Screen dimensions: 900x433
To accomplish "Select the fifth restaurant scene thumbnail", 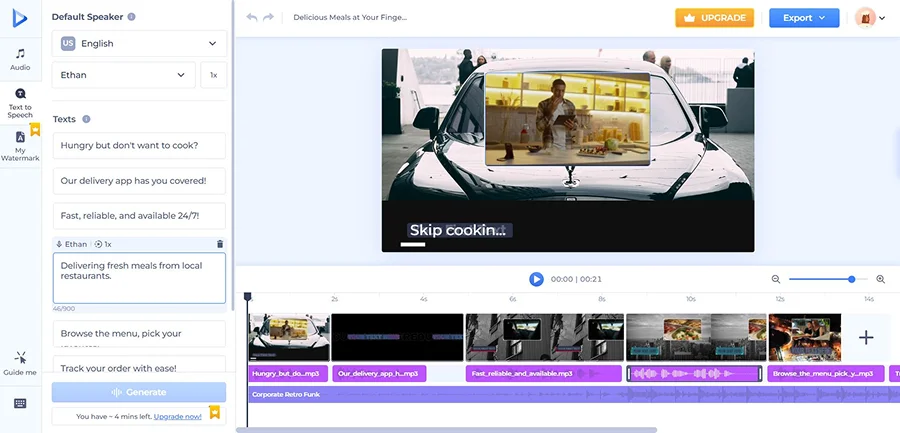I will coord(805,337).
